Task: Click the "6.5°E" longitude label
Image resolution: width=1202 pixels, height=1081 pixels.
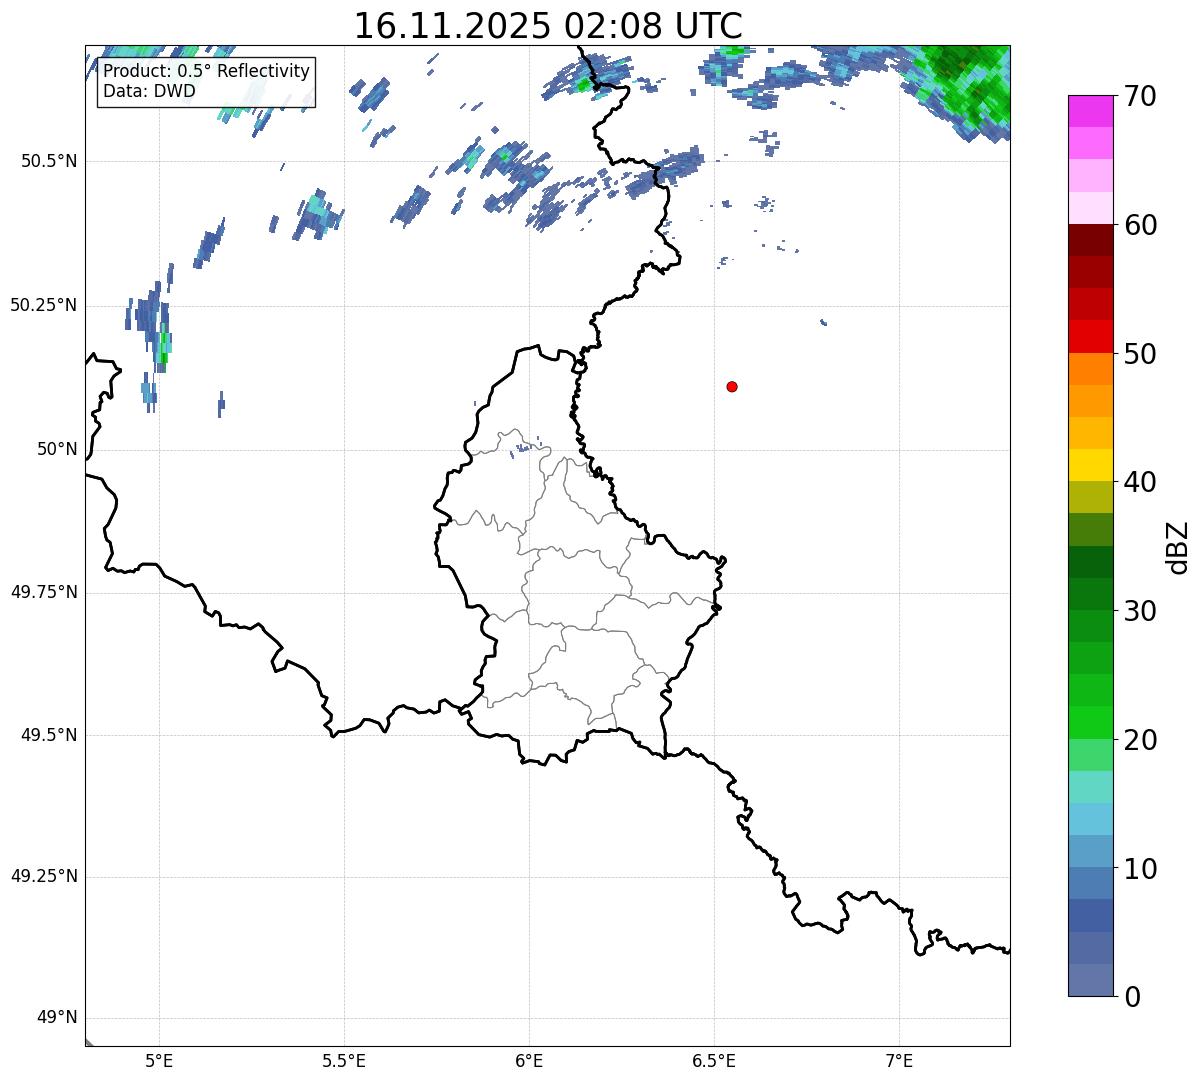Action: coord(714,1060)
